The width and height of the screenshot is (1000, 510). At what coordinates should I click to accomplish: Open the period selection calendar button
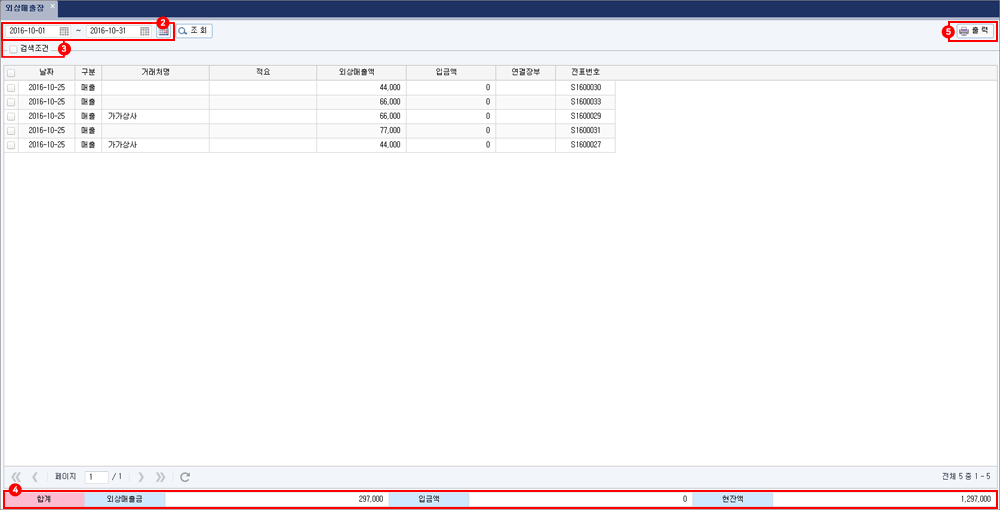click(163, 31)
